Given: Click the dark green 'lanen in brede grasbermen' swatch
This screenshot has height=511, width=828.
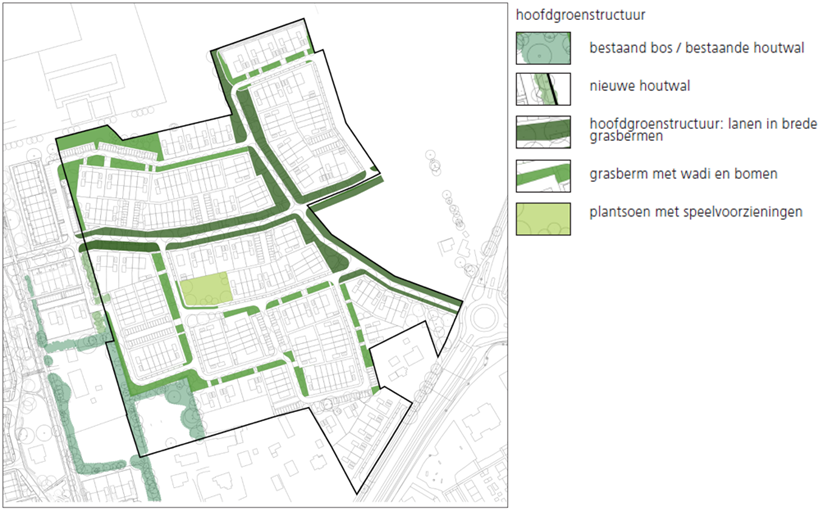Looking at the screenshot, I should coord(543,132).
